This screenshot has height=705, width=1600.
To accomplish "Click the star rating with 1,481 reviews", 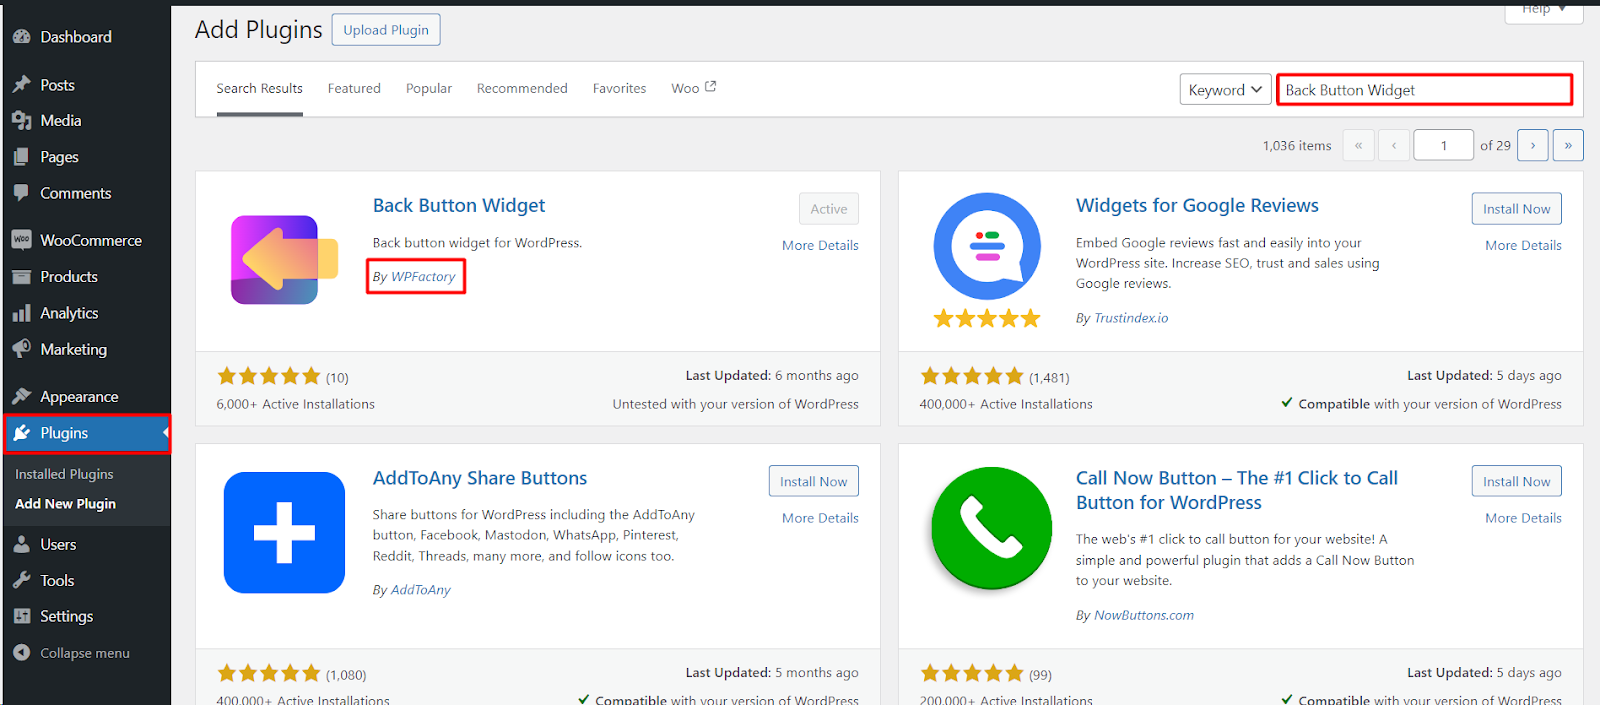I will pos(972,376).
